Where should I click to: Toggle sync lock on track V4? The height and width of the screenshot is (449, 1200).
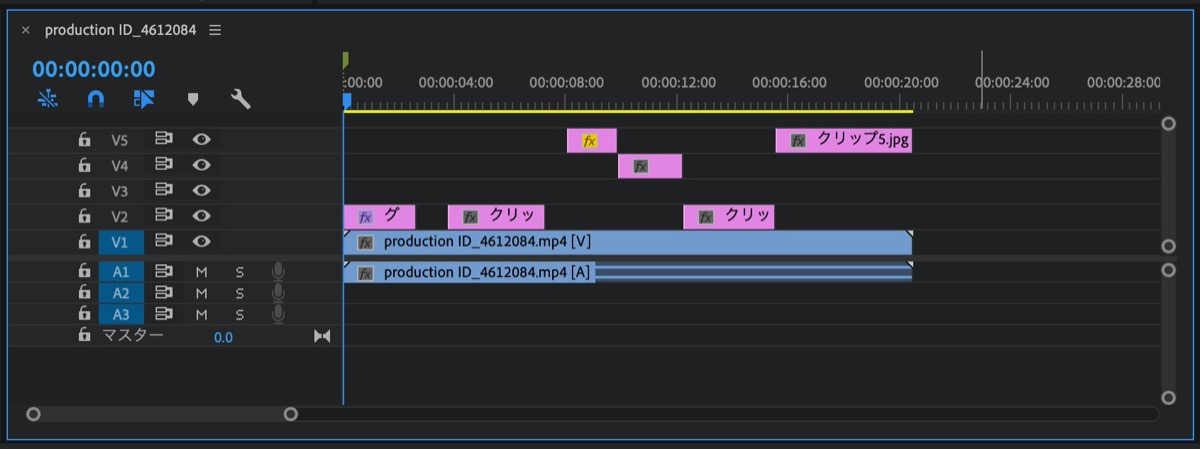tap(165, 165)
